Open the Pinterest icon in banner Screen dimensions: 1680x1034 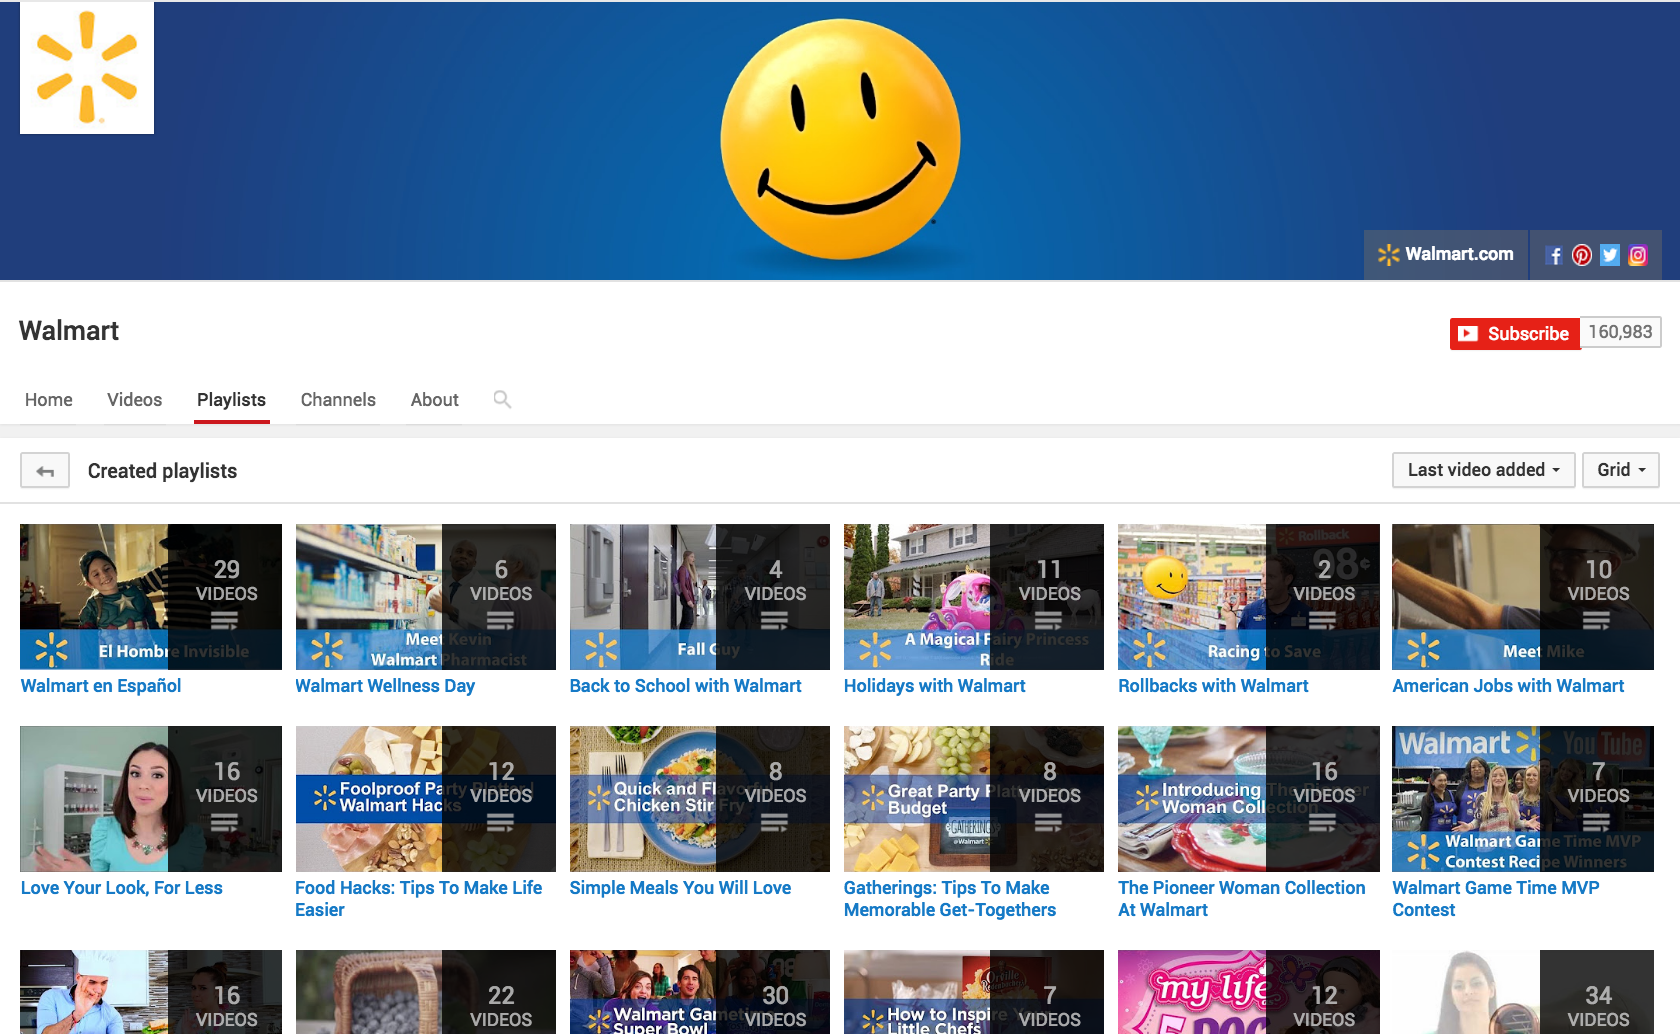[1582, 255]
